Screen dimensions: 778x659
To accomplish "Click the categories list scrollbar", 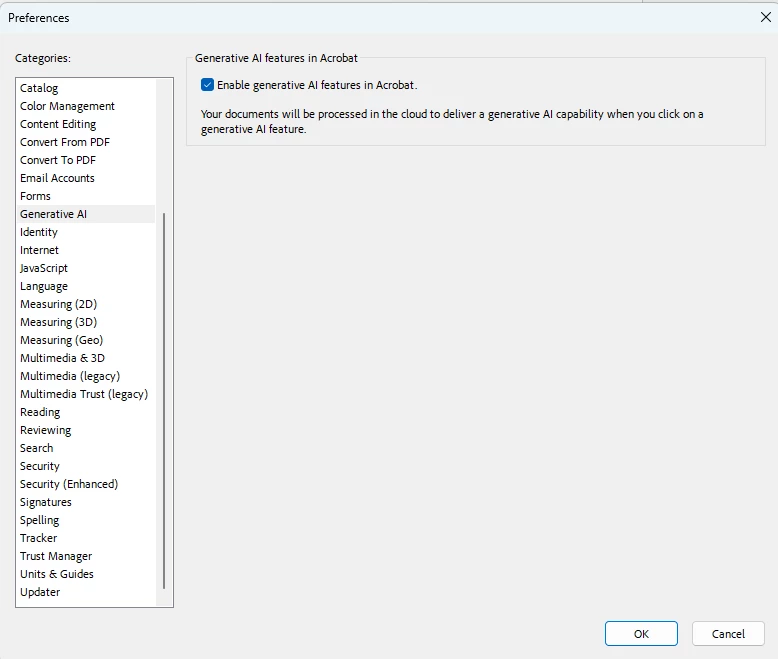I will click(164, 401).
